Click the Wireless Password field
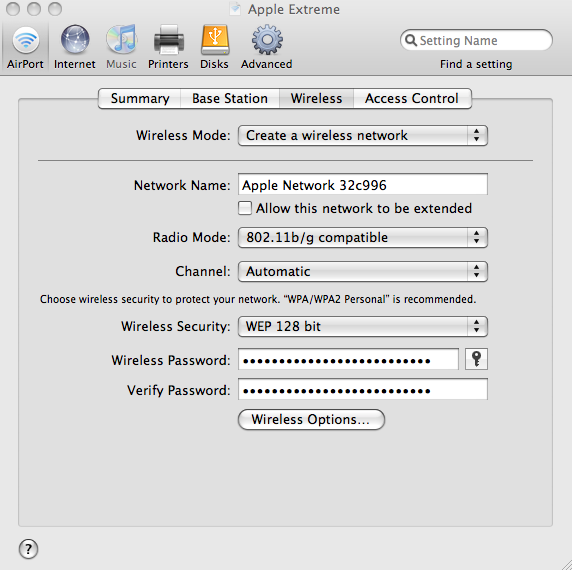Image resolution: width=572 pixels, height=570 pixels. [348, 360]
